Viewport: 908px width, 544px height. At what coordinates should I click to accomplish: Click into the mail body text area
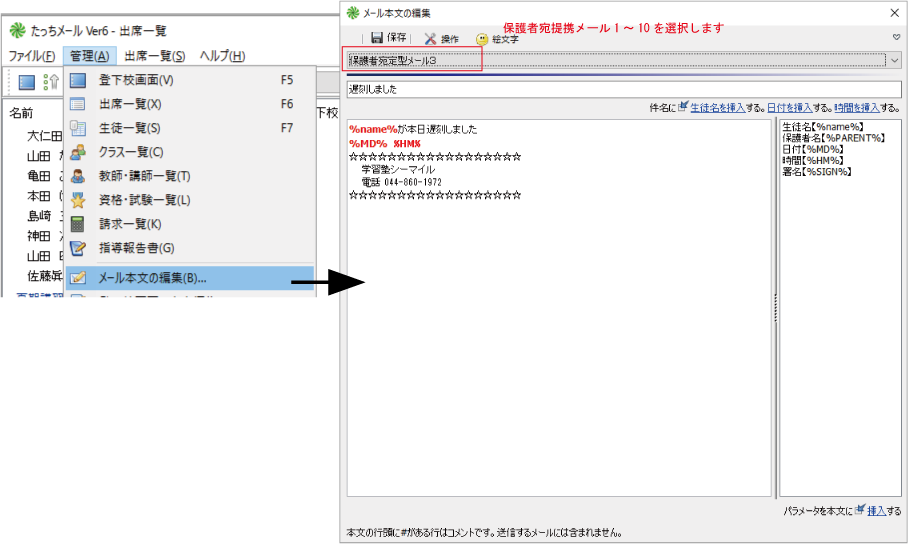coord(559,308)
